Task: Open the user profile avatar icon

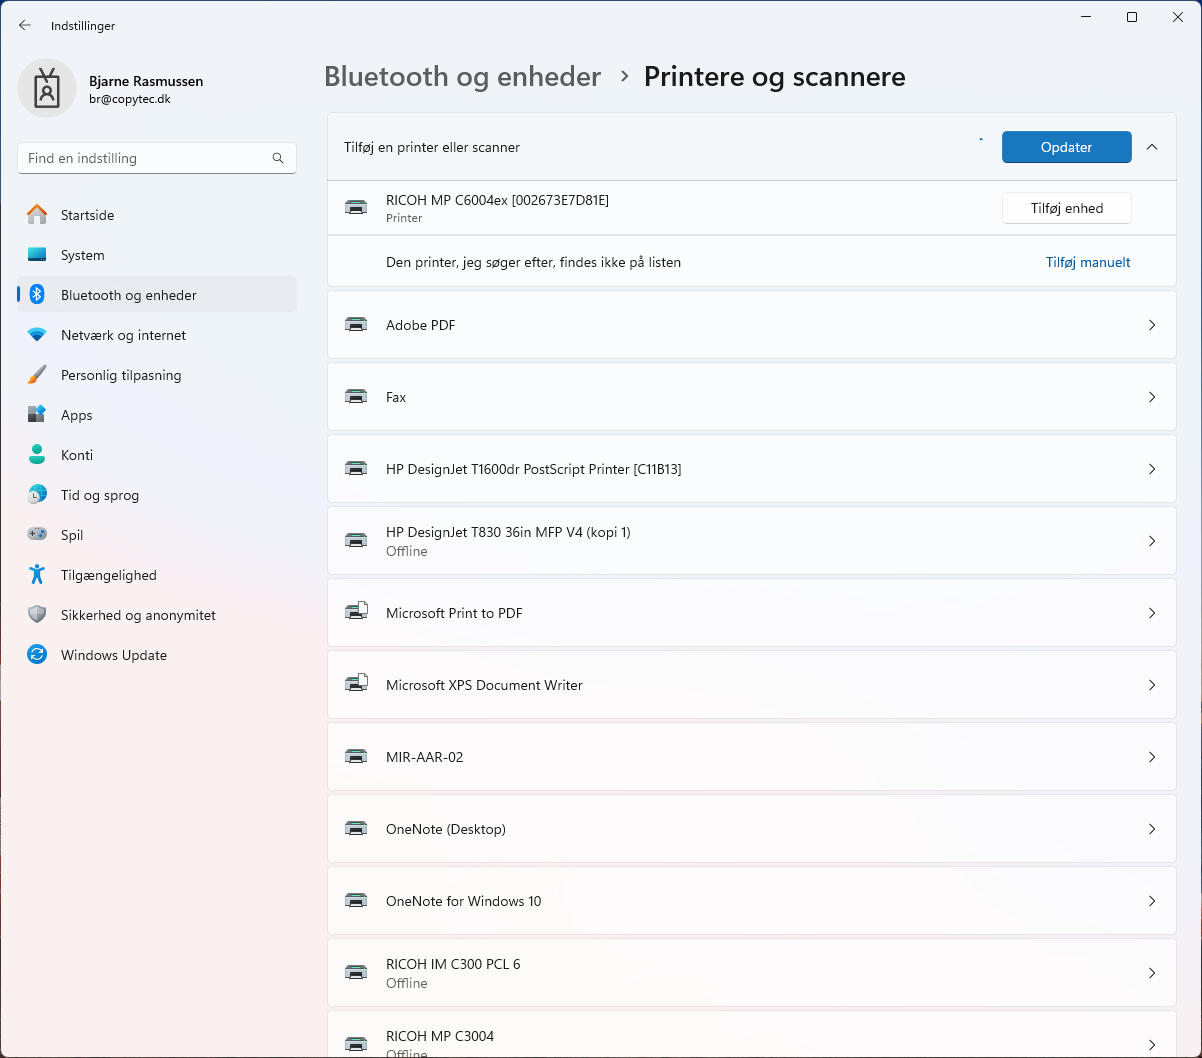Action: [47, 88]
